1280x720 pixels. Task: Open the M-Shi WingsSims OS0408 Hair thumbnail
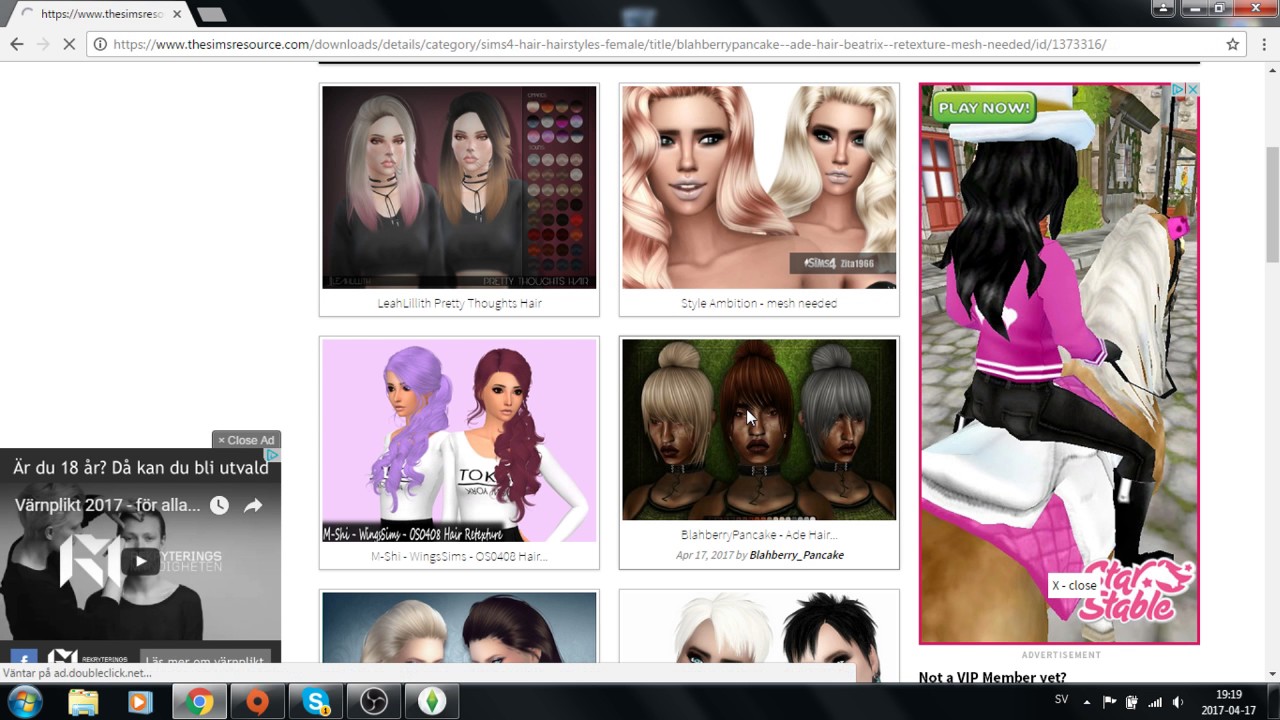coord(459,440)
